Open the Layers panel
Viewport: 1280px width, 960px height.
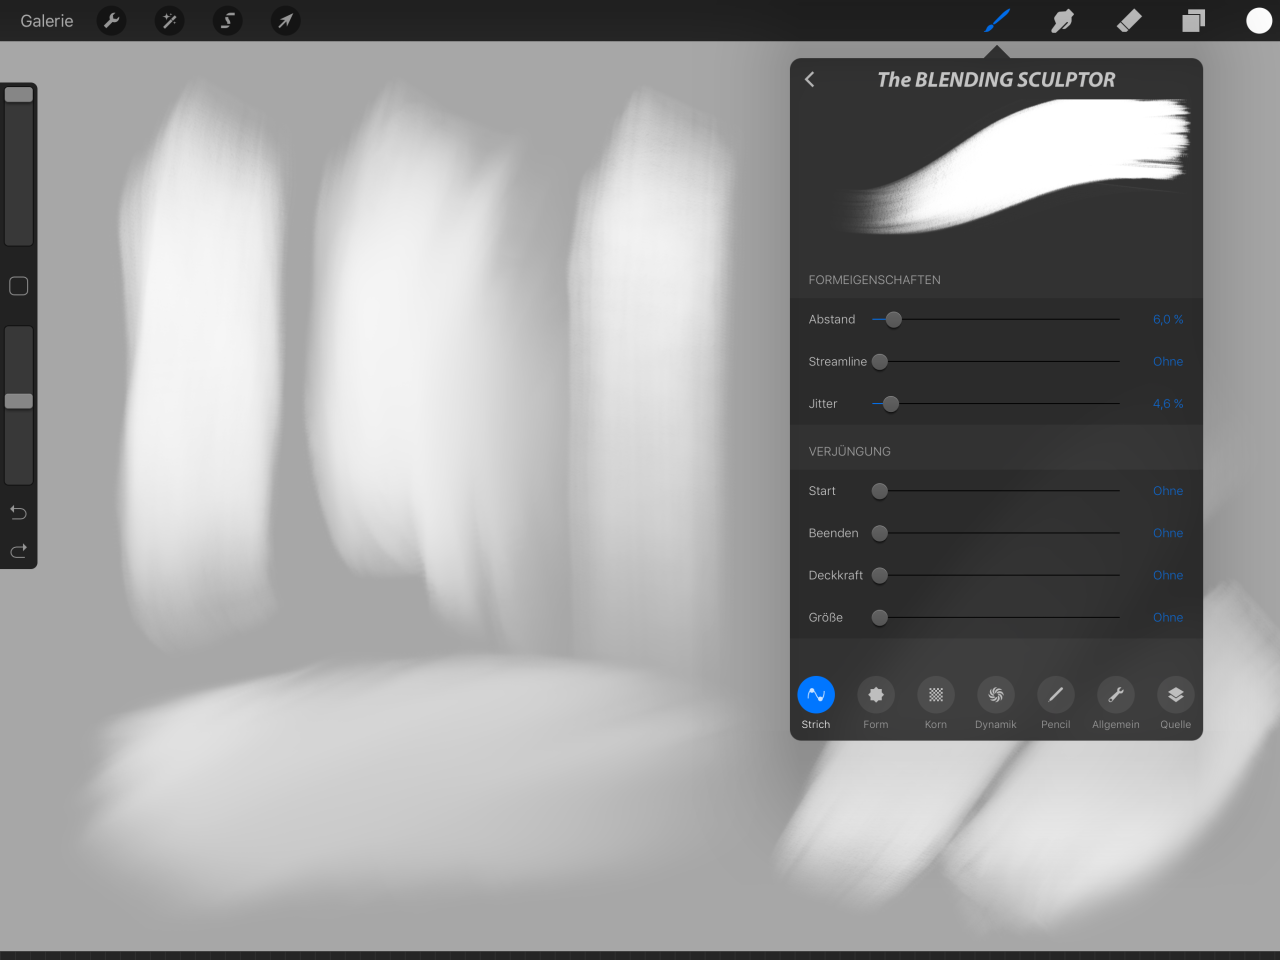1193,21
